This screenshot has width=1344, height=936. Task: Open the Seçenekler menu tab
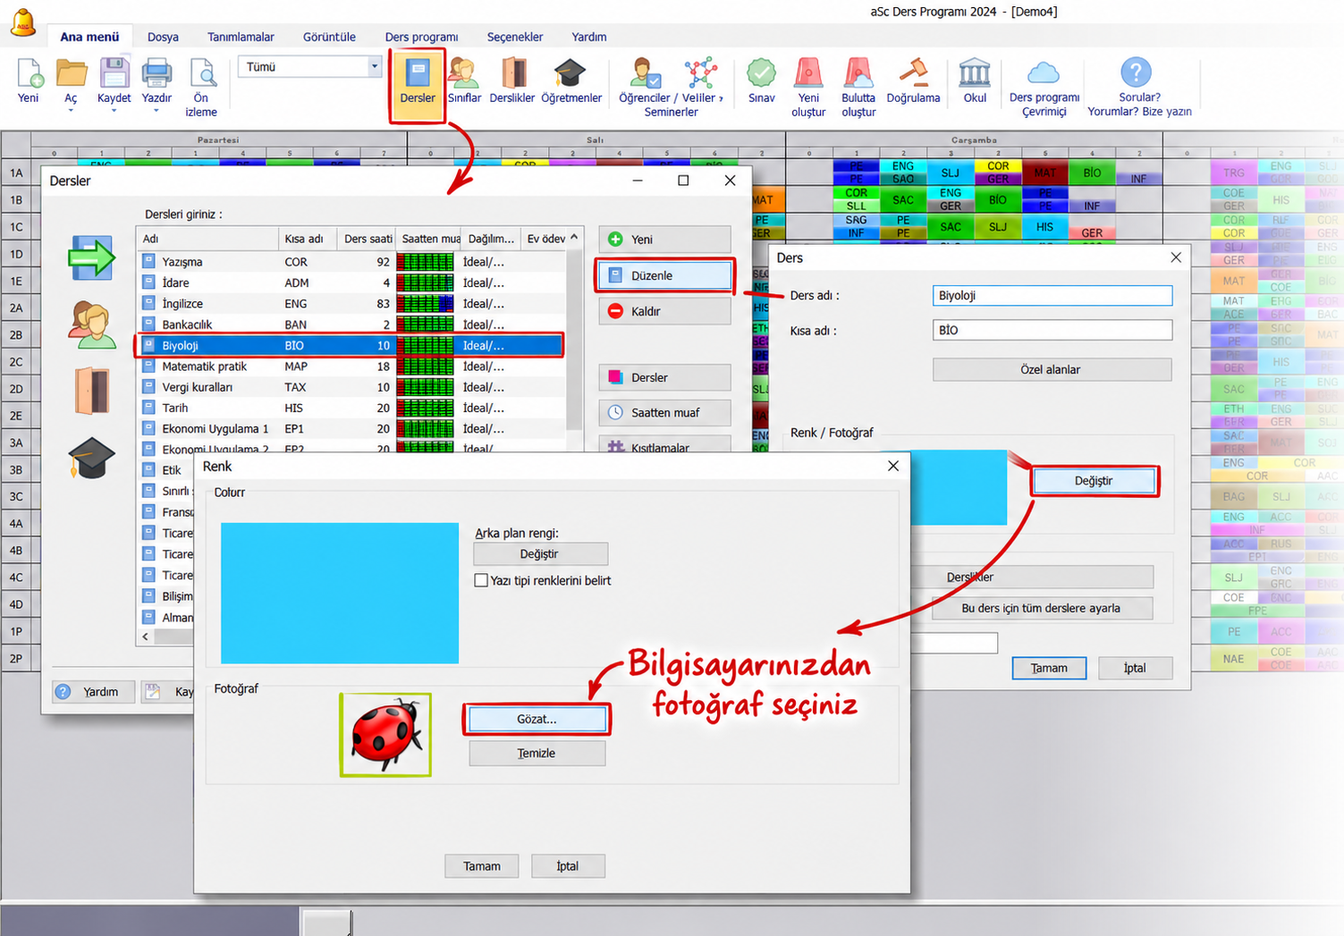click(x=515, y=37)
